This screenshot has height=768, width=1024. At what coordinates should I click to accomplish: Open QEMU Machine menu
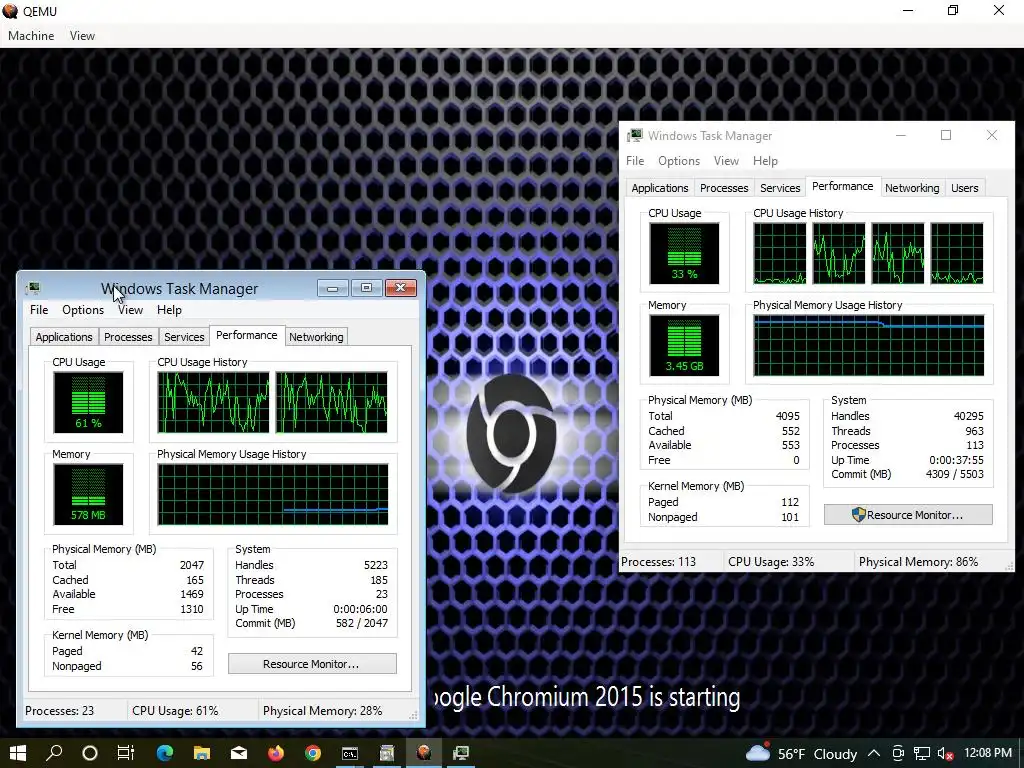(x=31, y=36)
